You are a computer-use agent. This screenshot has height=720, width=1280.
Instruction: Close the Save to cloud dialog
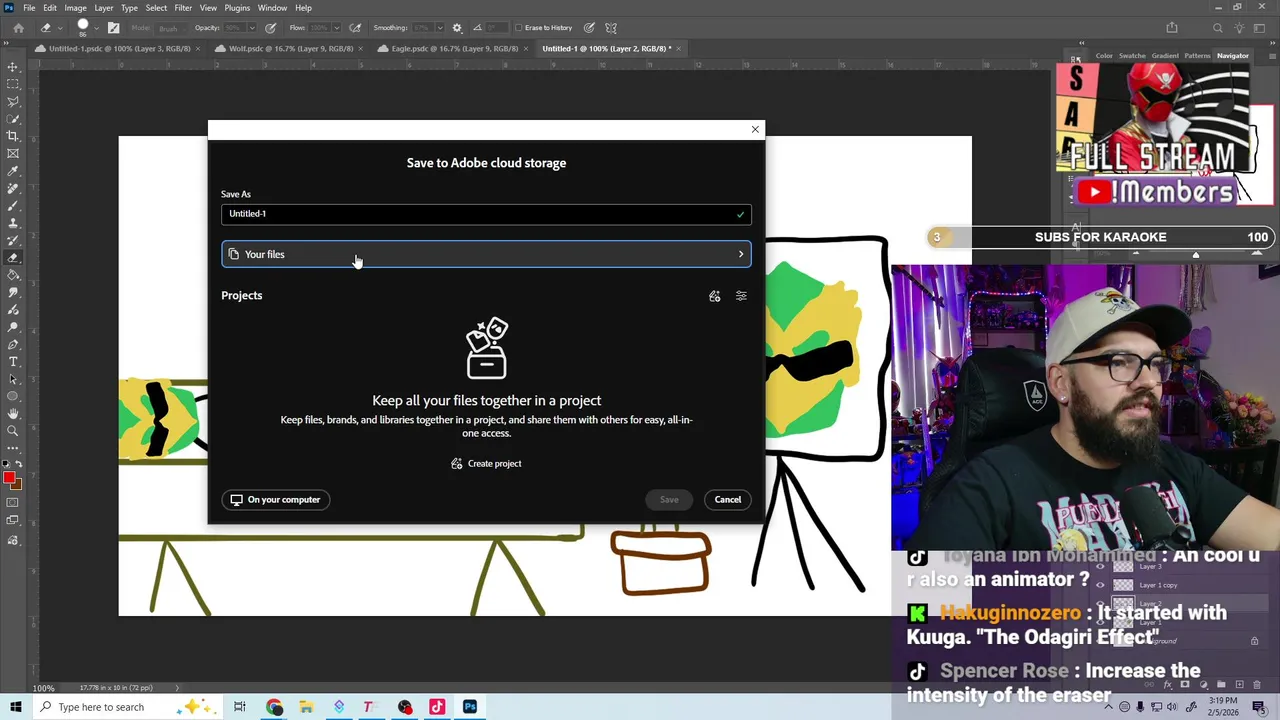click(x=755, y=129)
